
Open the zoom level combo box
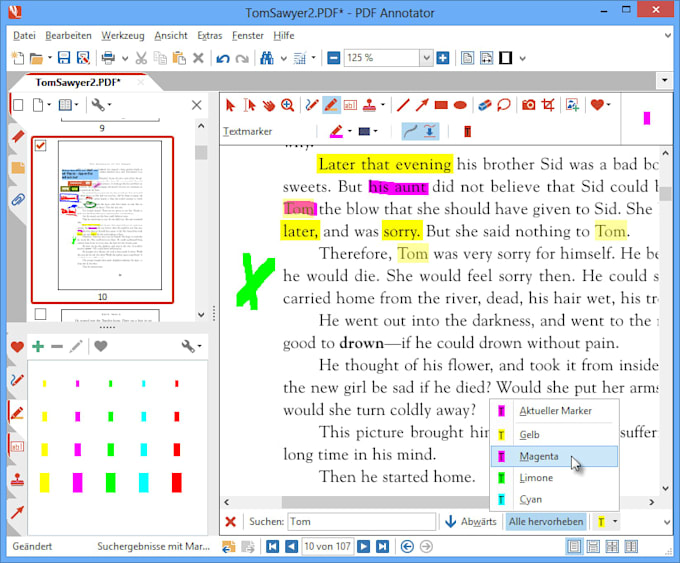[426, 58]
